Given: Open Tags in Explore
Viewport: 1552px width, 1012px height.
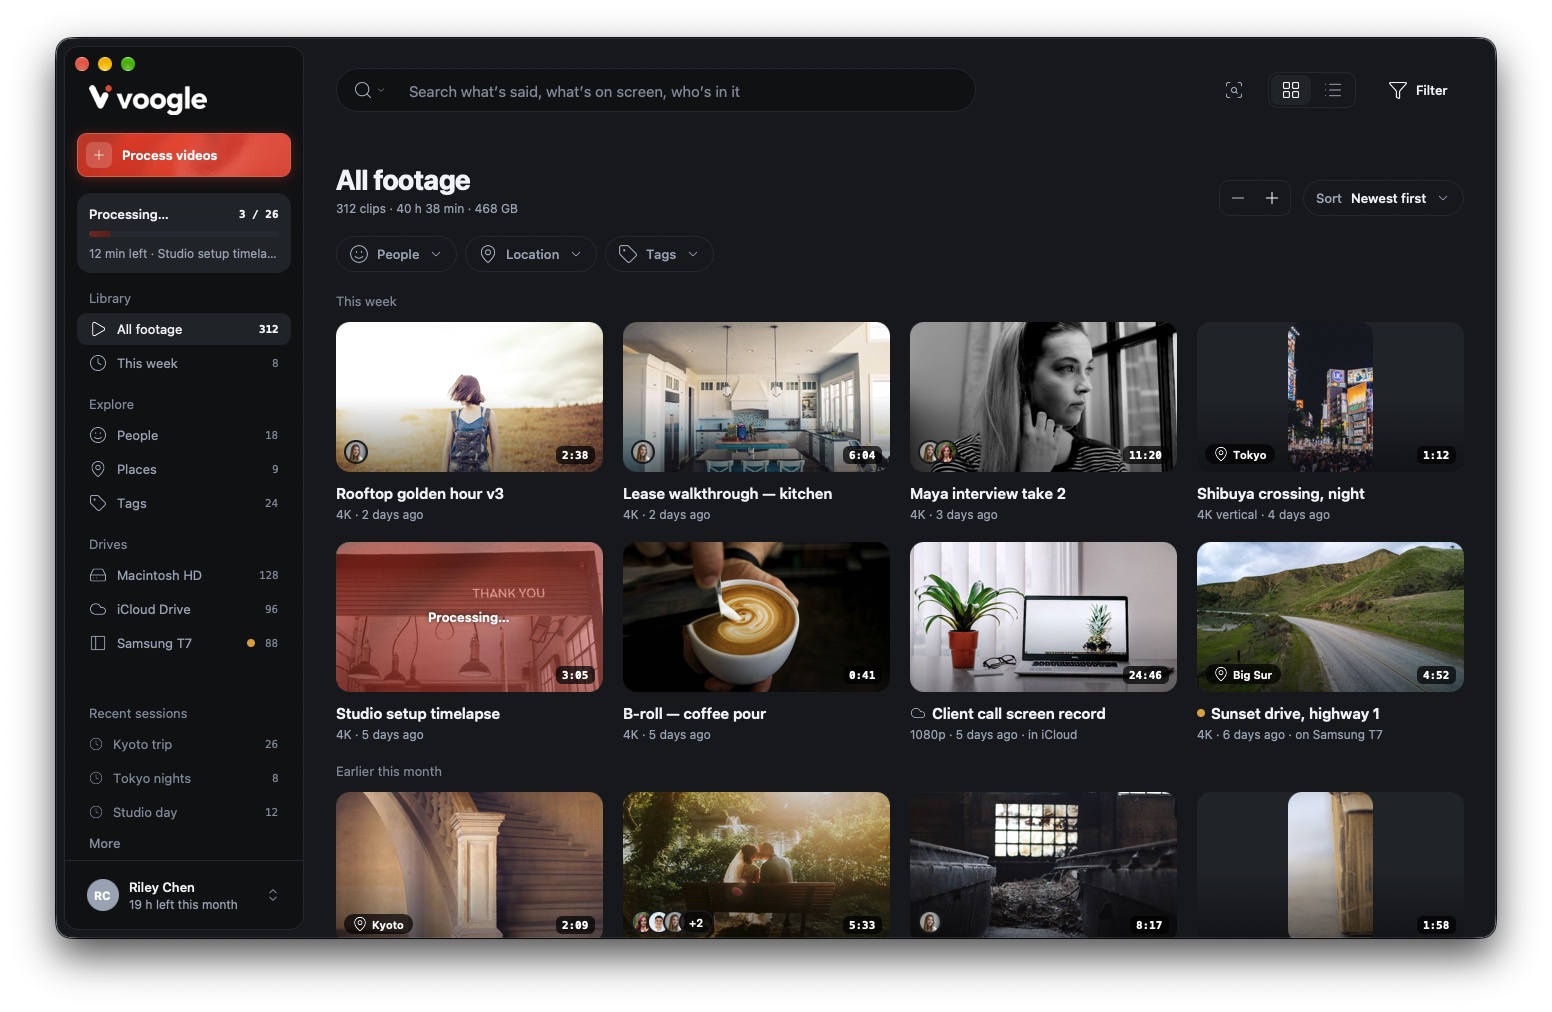Looking at the screenshot, I should [x=184, y=503].
